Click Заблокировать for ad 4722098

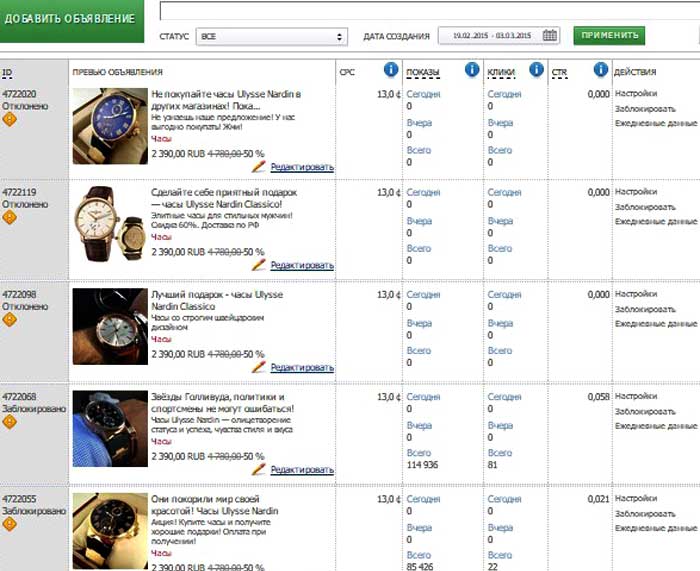pyautogui.click(x=645, y=309)
